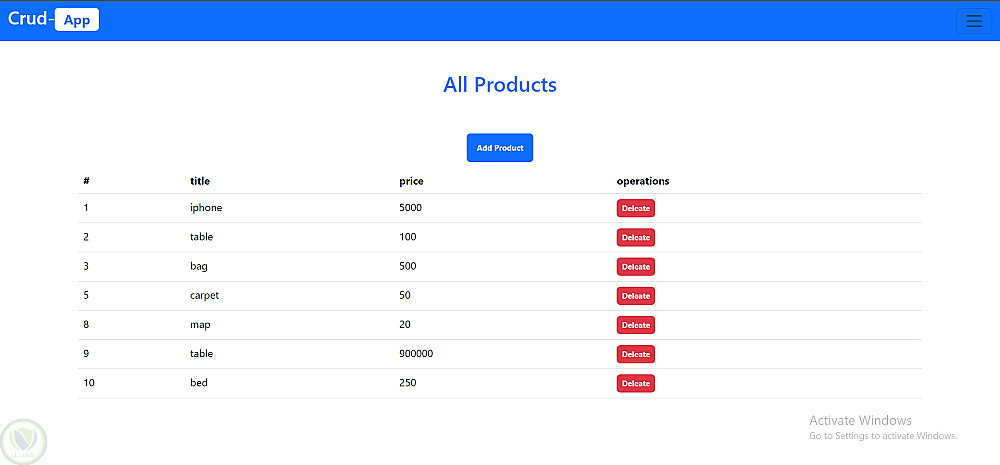Delete the table product priced 100
Screen dimensions: 1000x465
point(635,237)
